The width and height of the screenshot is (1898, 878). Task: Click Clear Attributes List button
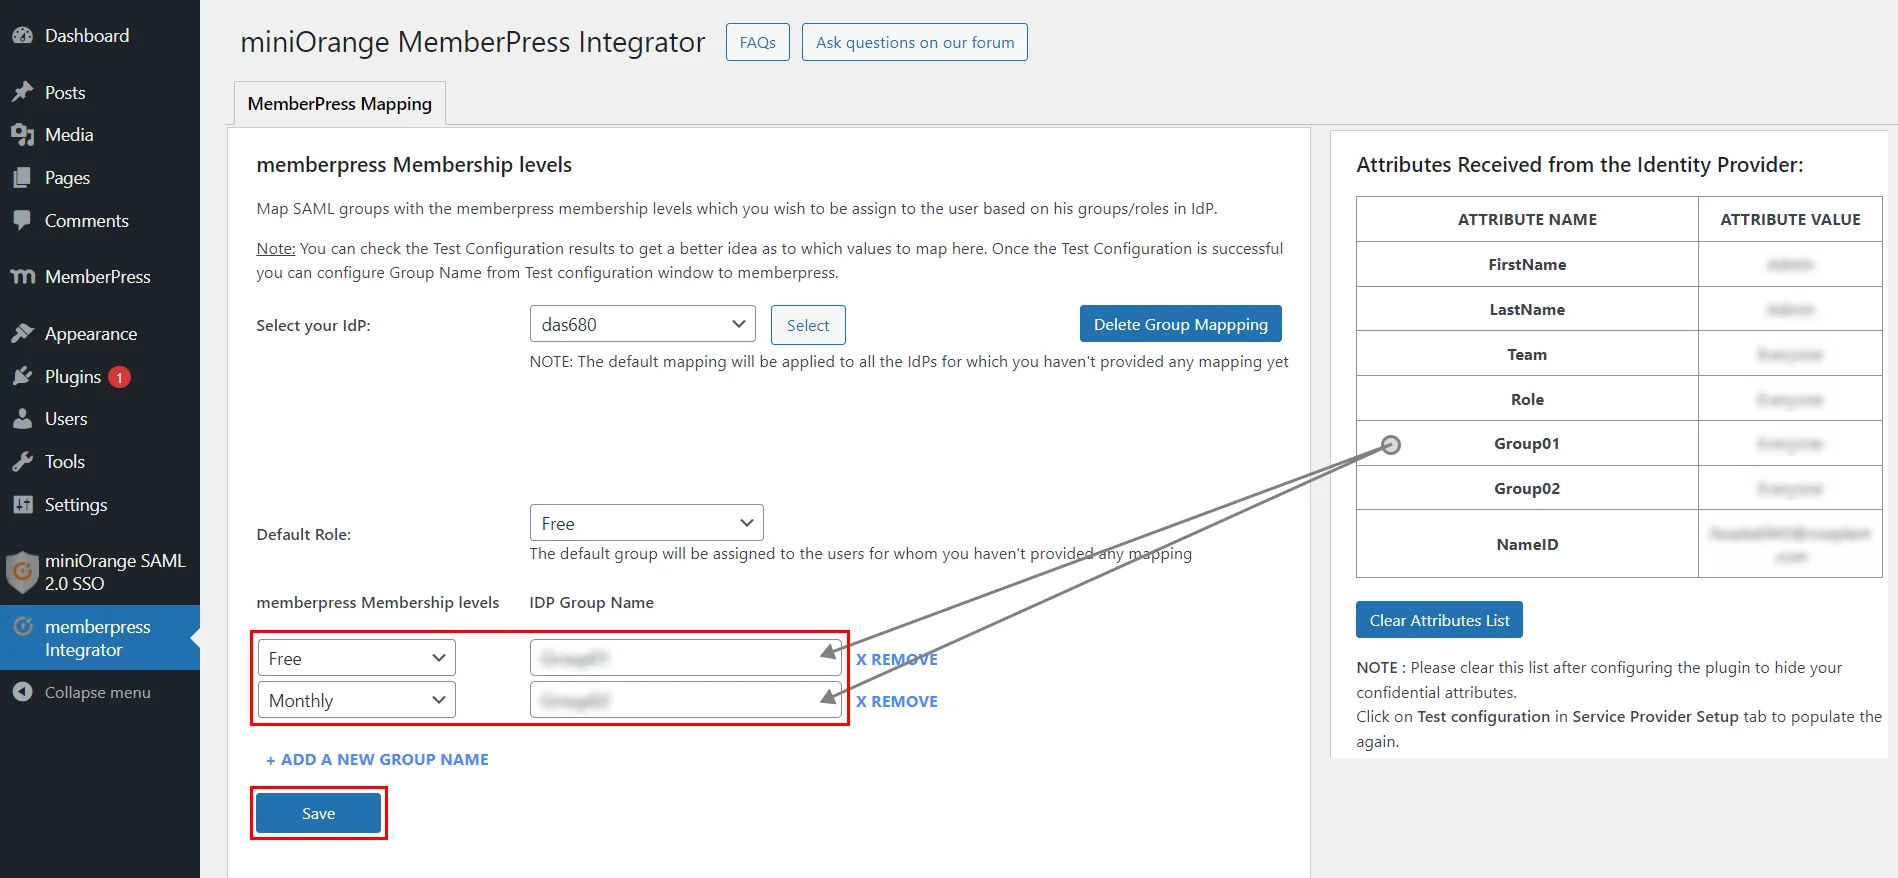(1439, 620)
